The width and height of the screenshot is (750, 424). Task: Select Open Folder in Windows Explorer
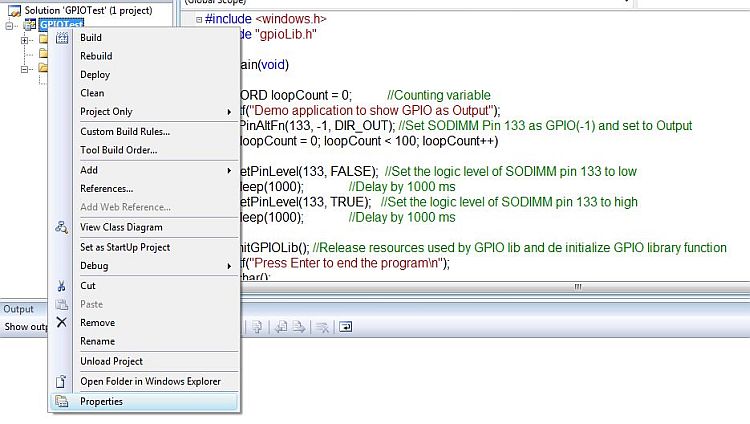pos(151,382)
